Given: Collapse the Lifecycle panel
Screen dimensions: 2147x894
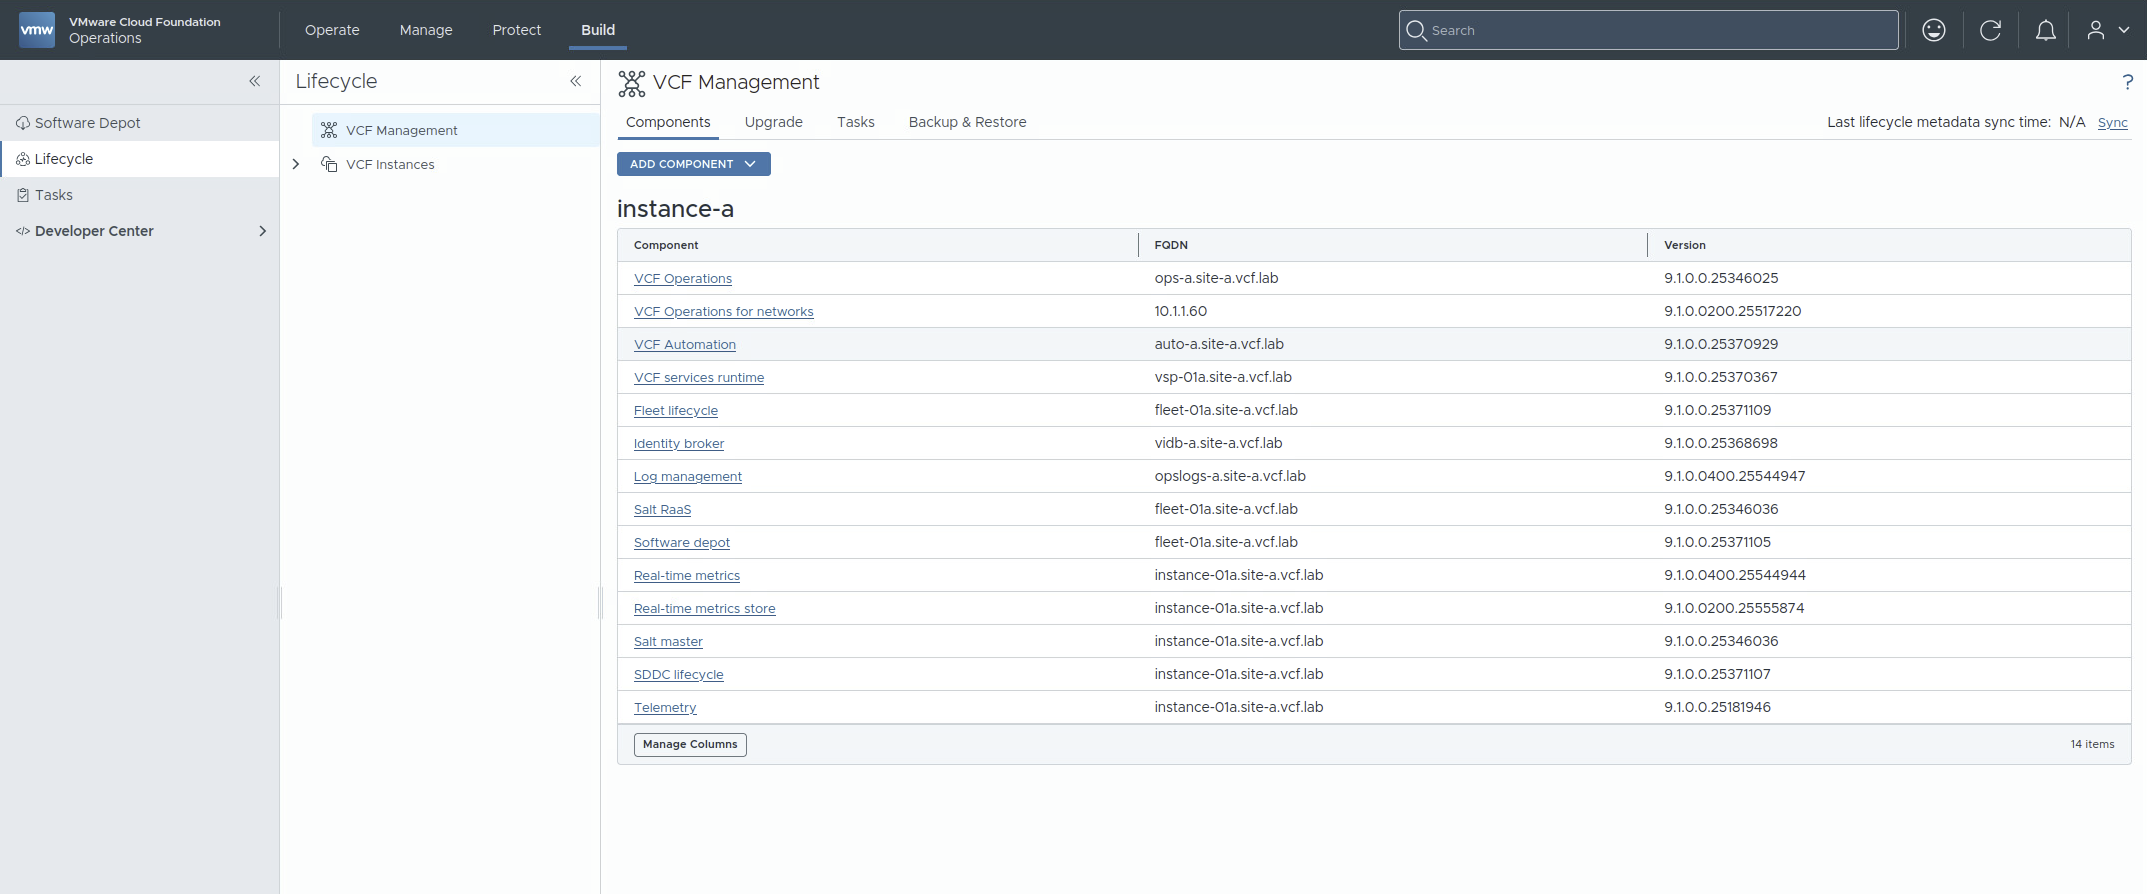Looking at the screenshot, I should click(576, 81).
